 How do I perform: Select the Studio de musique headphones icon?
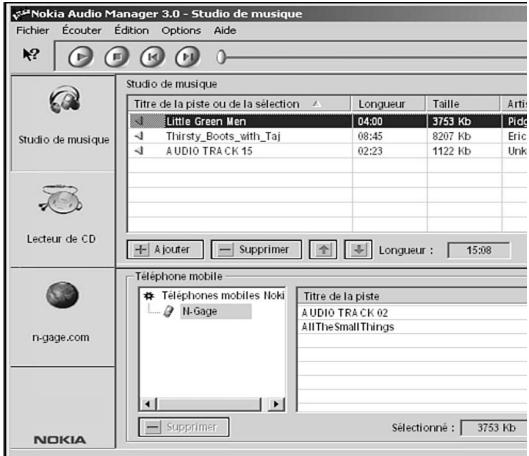click(x=65, y=99)
